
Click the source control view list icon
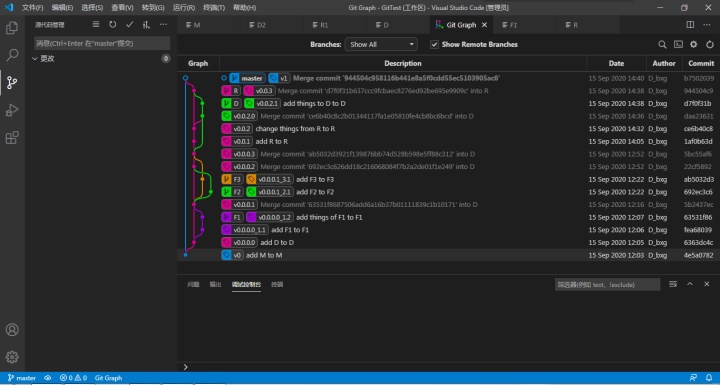pos(96,25)
